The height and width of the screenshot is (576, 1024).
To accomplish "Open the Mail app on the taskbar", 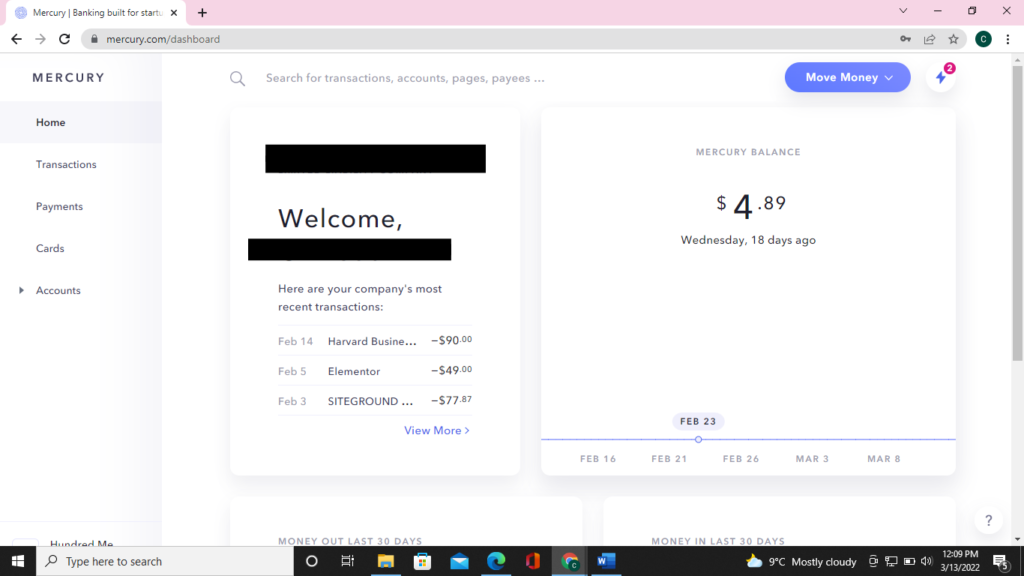I will (459, 561).
